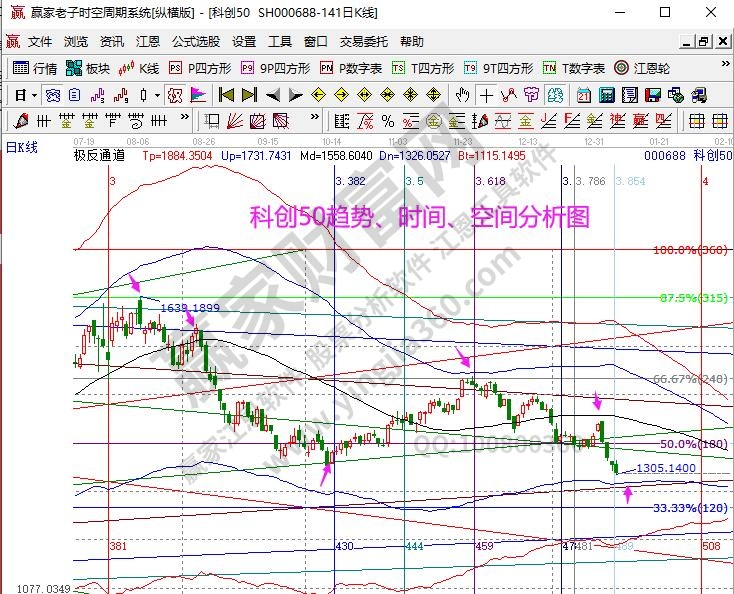Open the 行情 market quotes view
This screenshot has height=594, width=734.
click(34, 68)
